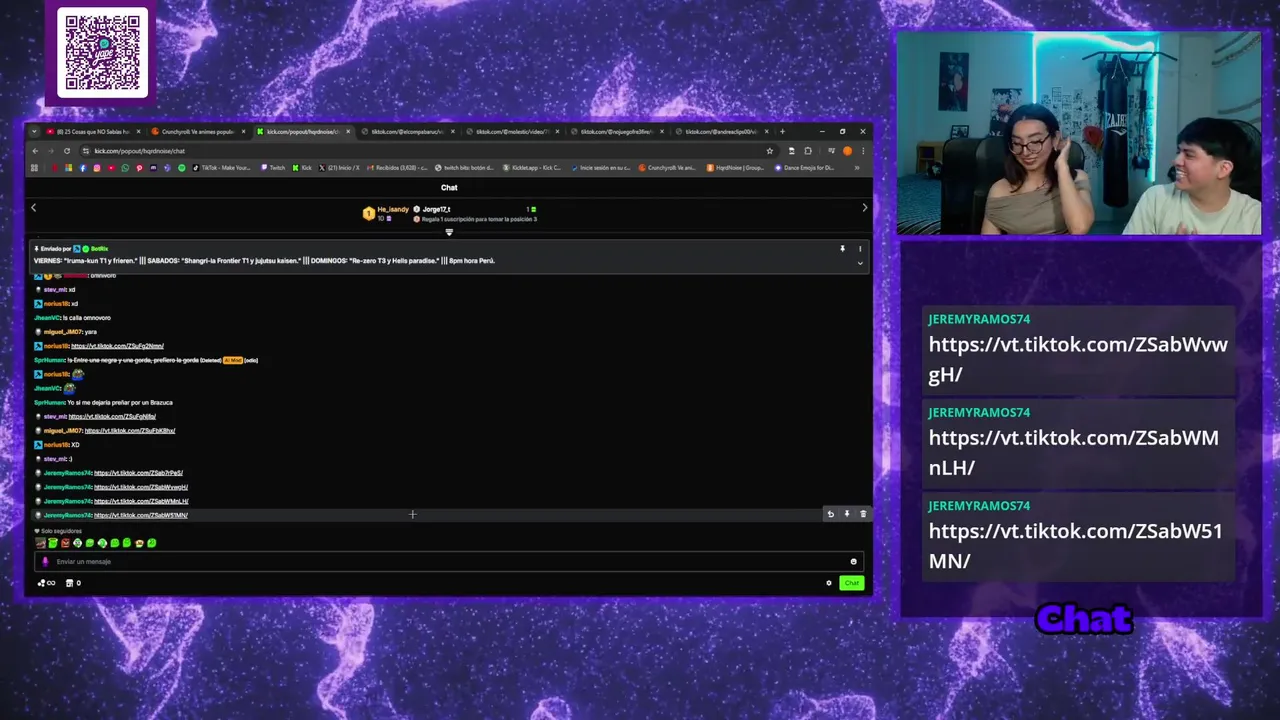Delete the hovered message with trash icon

coord(863,514)
